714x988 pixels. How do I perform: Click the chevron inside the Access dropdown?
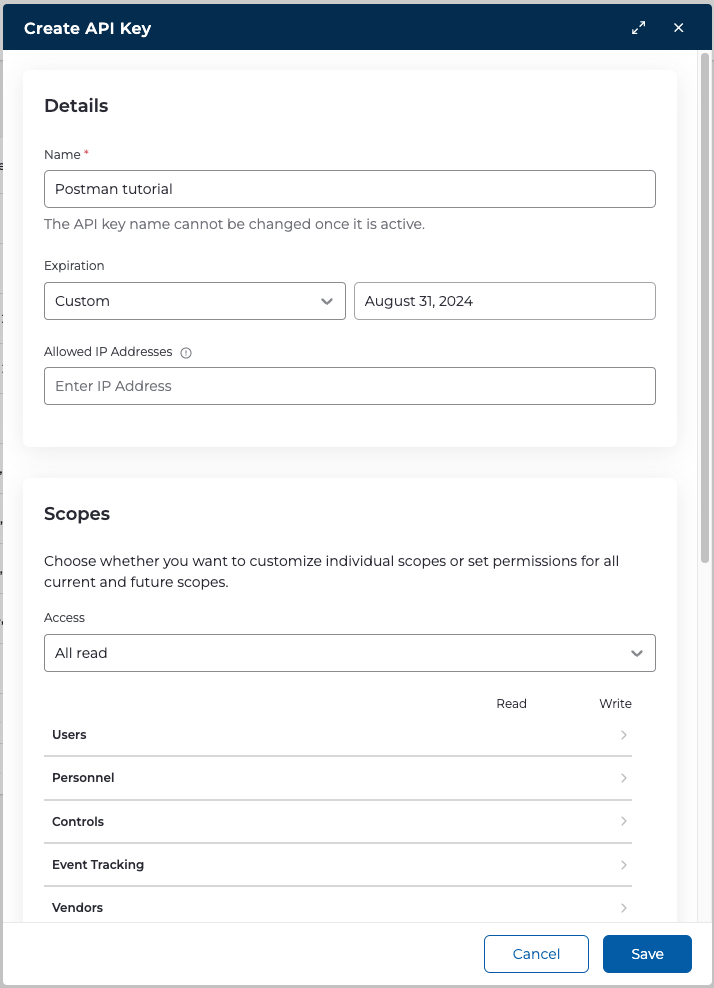point(637,653)
